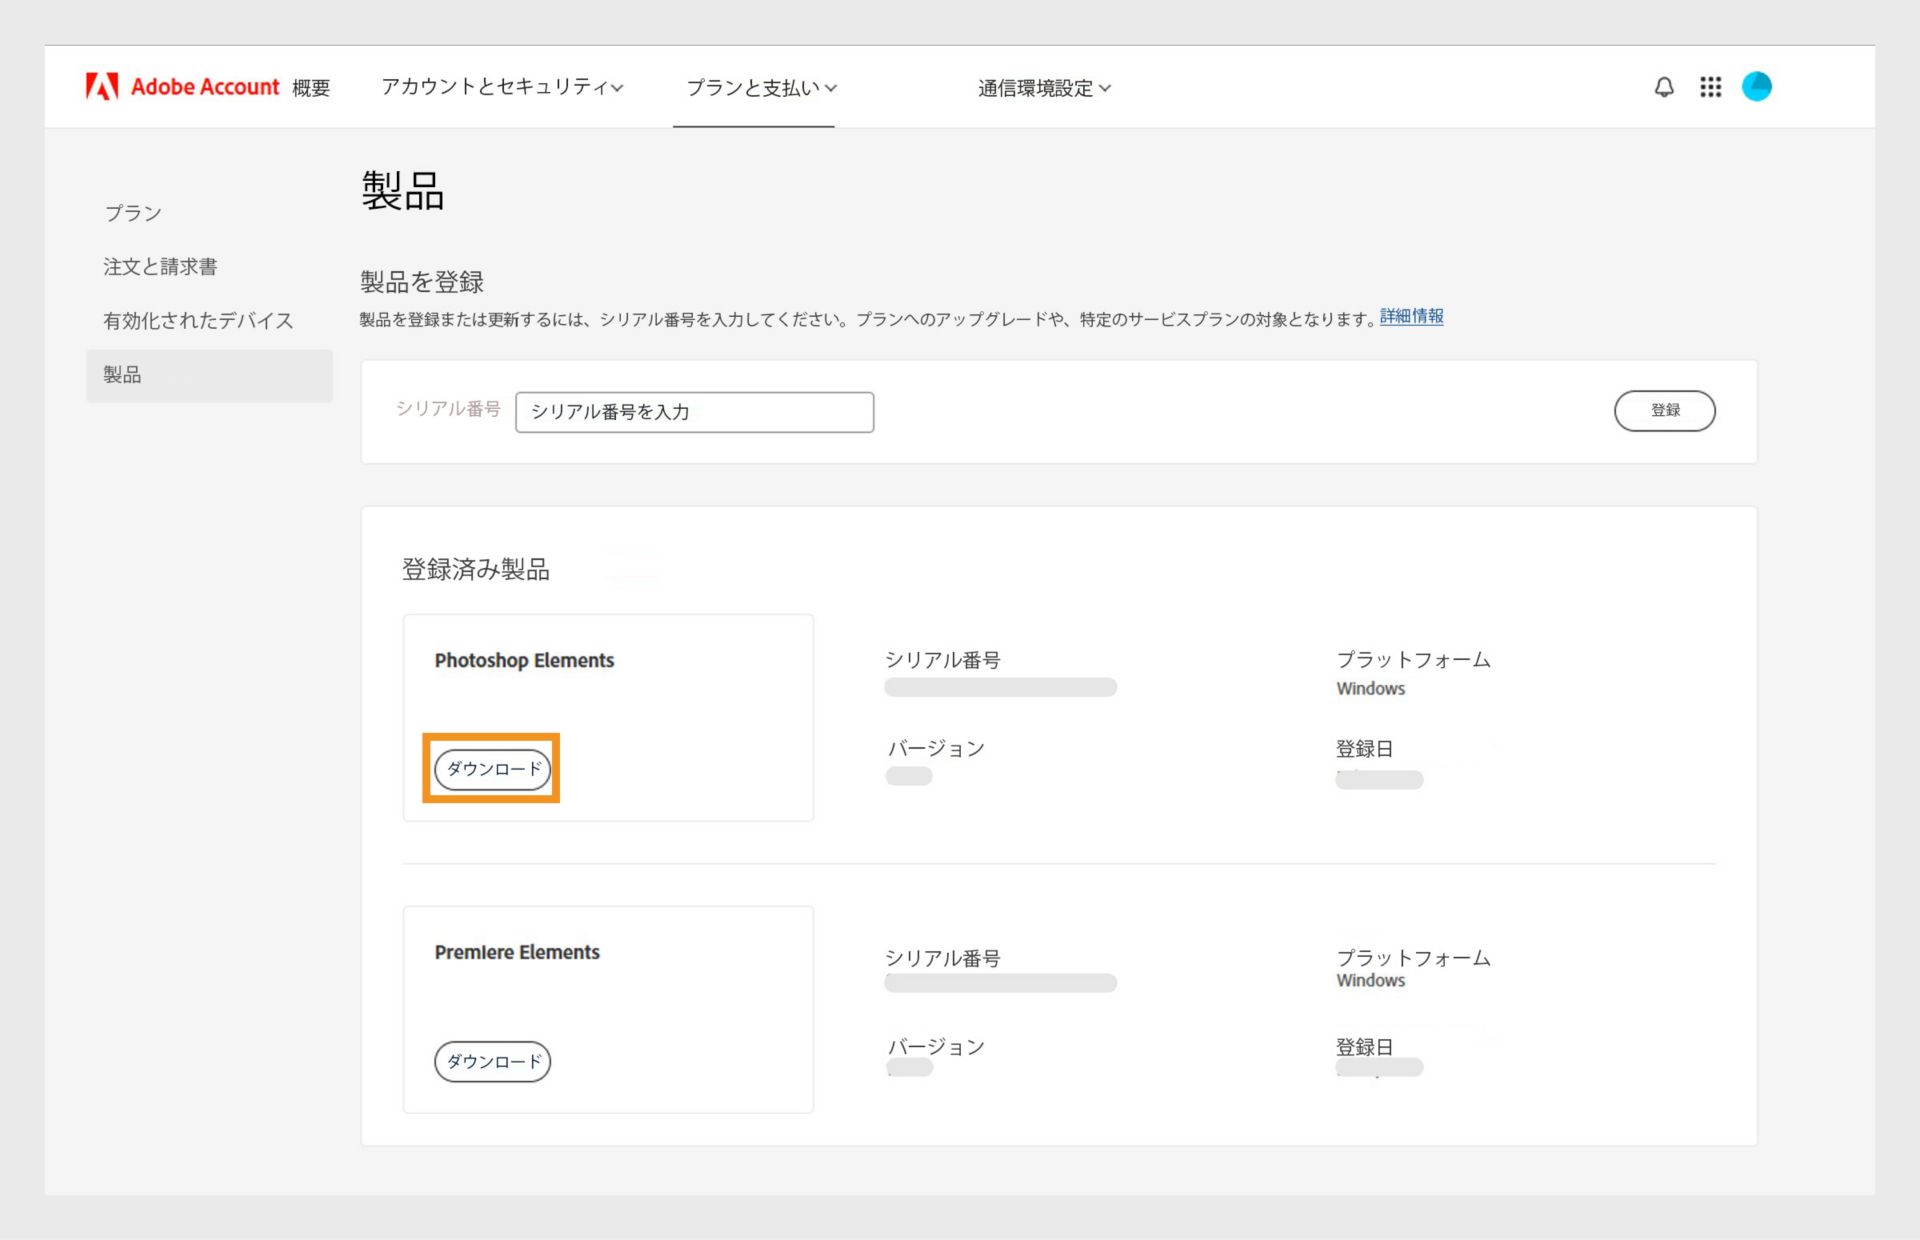Click Windows platform value for Photoshop Elements

1370,689
